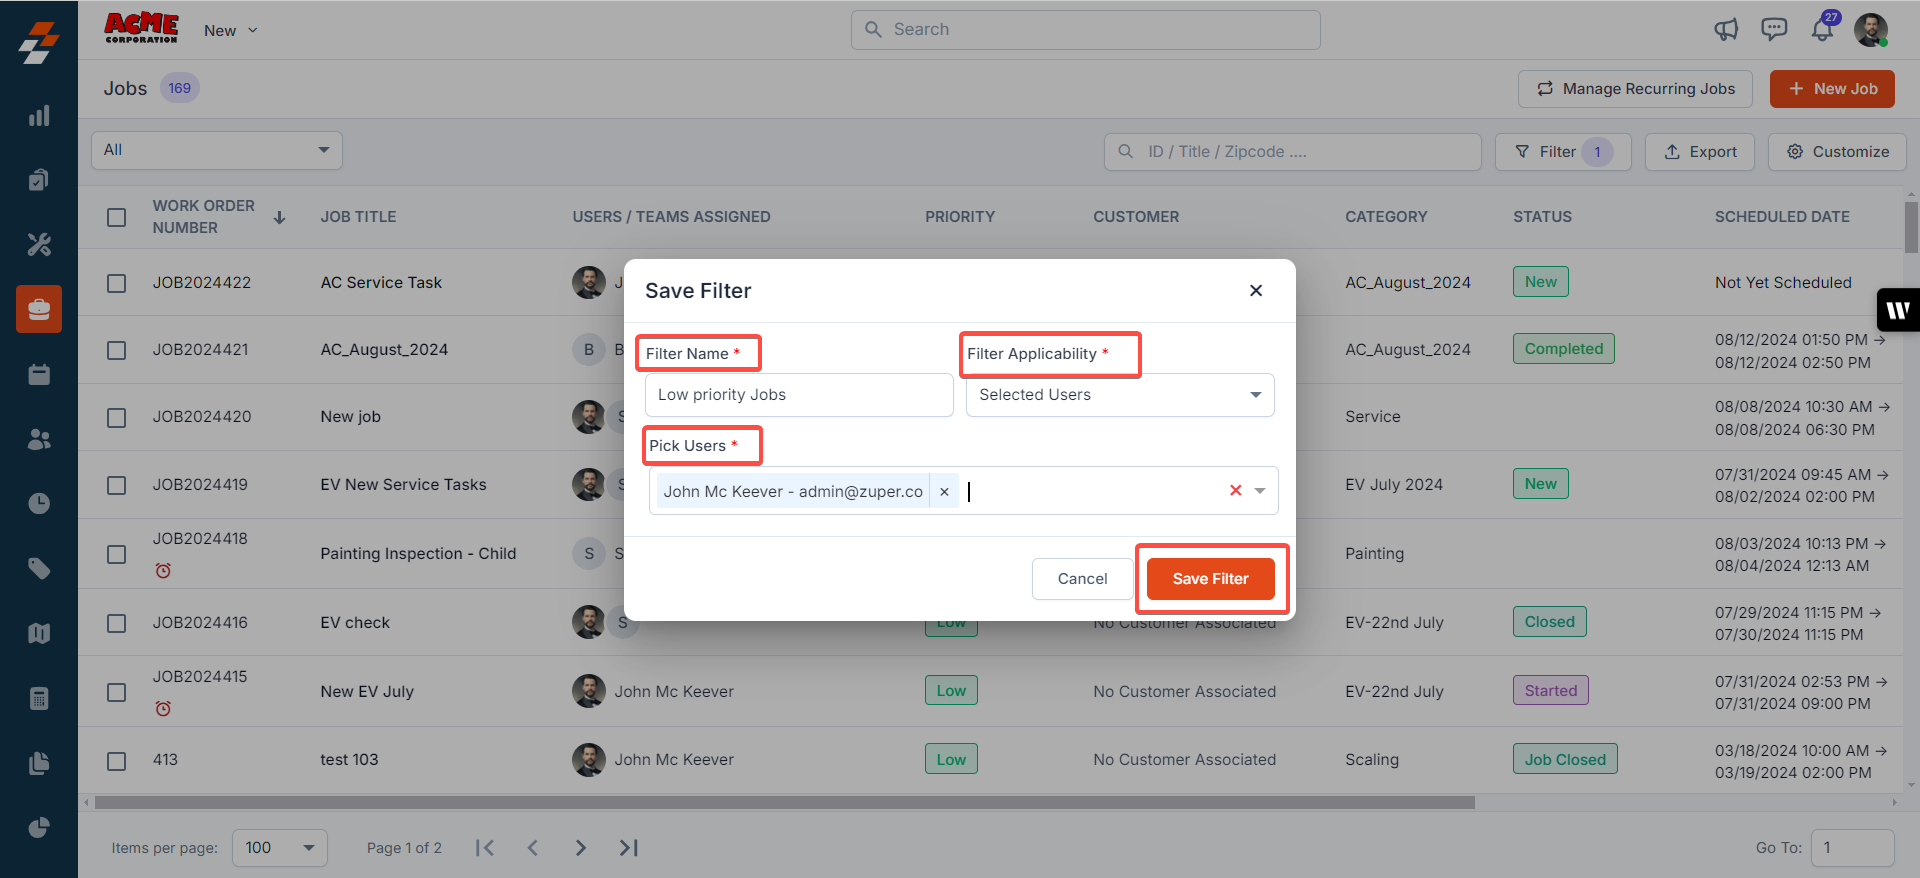Click the Filter Name text field
This screenshot has width=1920, height=878.
point(799,395)
